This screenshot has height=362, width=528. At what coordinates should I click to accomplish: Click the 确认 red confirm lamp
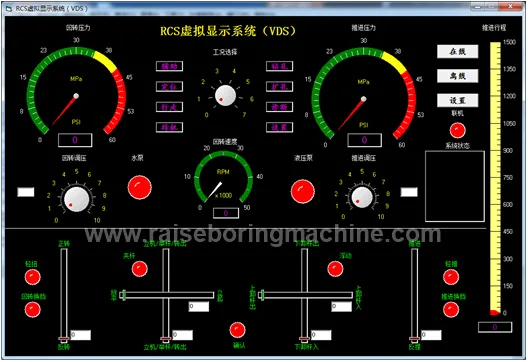(237, 330)
